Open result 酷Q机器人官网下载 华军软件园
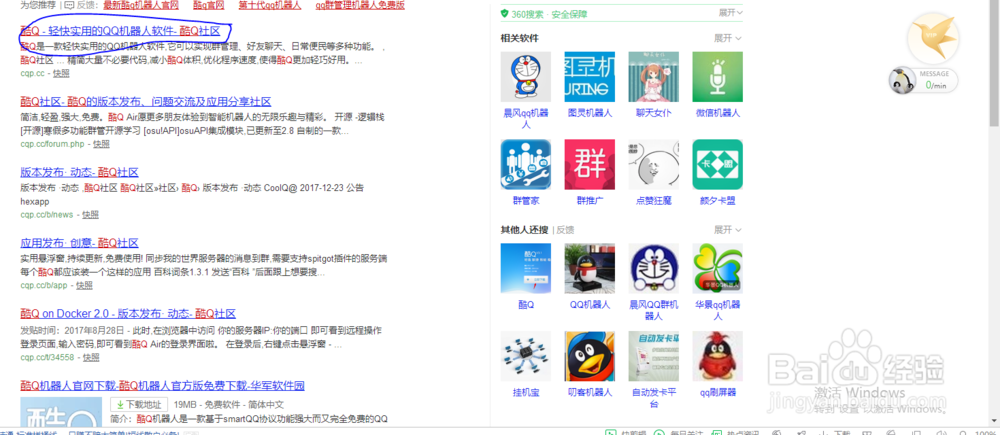The height and width of the screenshot is (435, 1000). (x=163, y=385)
